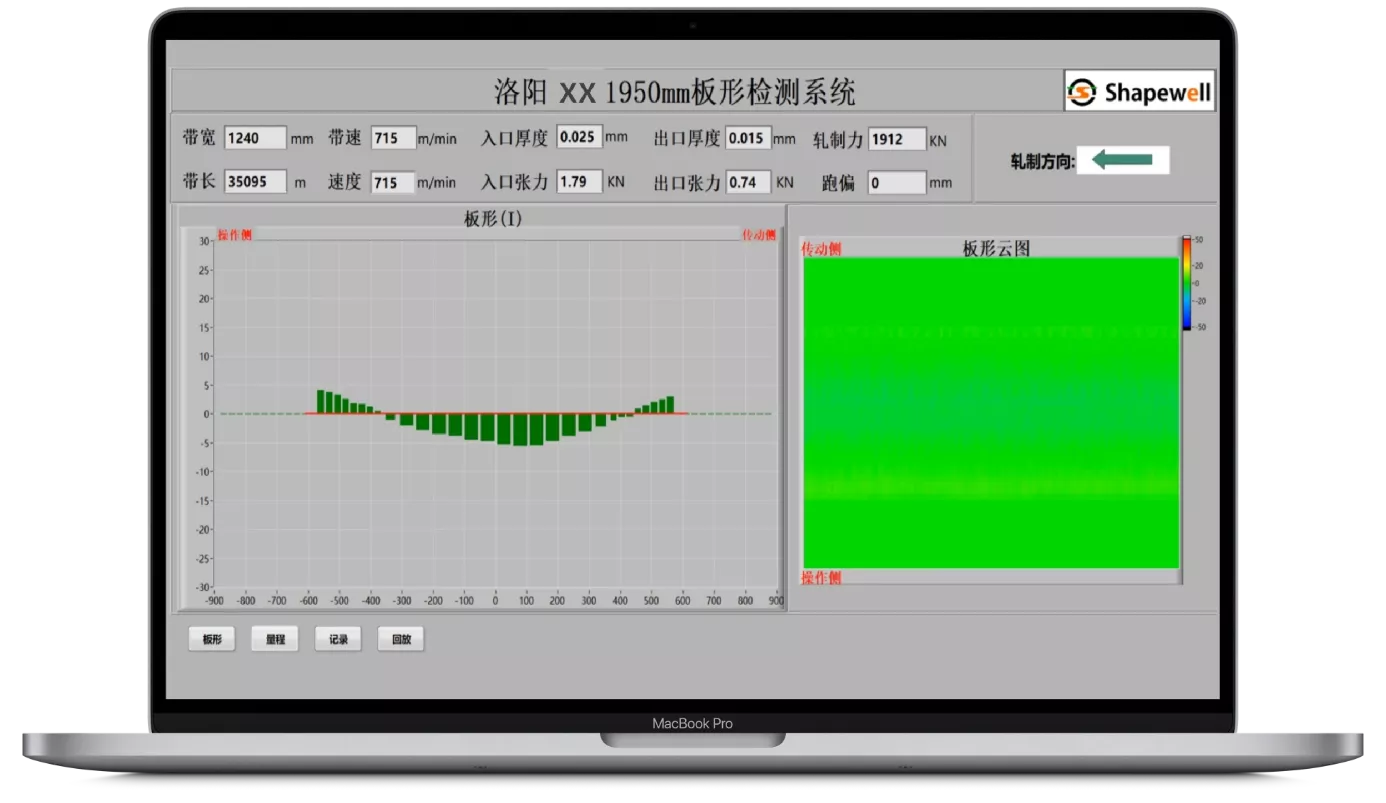Click the 入口厚度 label
Image resolution: width=1386 pixels, height=803 pixels.
pyautogui.click(x=514, y=138)
